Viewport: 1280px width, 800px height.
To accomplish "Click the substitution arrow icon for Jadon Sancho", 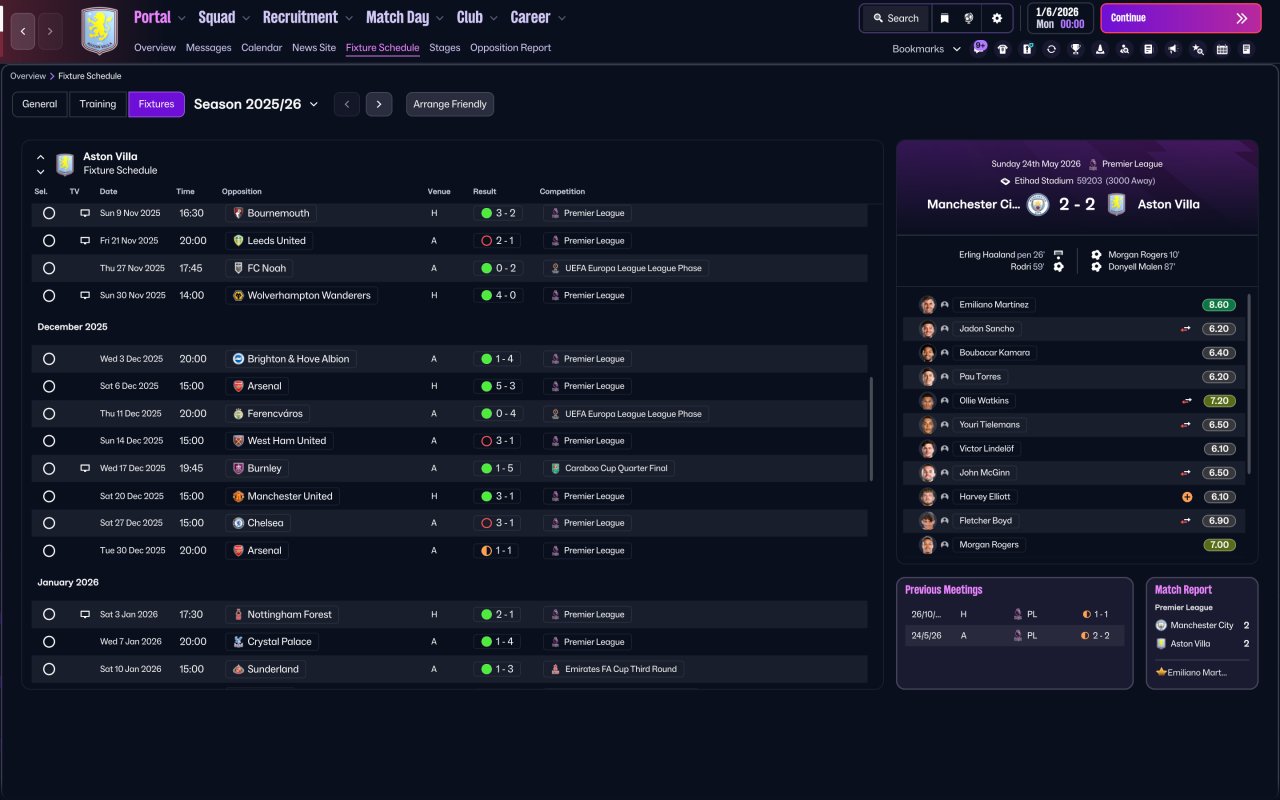I will [x=1187, y=329].
